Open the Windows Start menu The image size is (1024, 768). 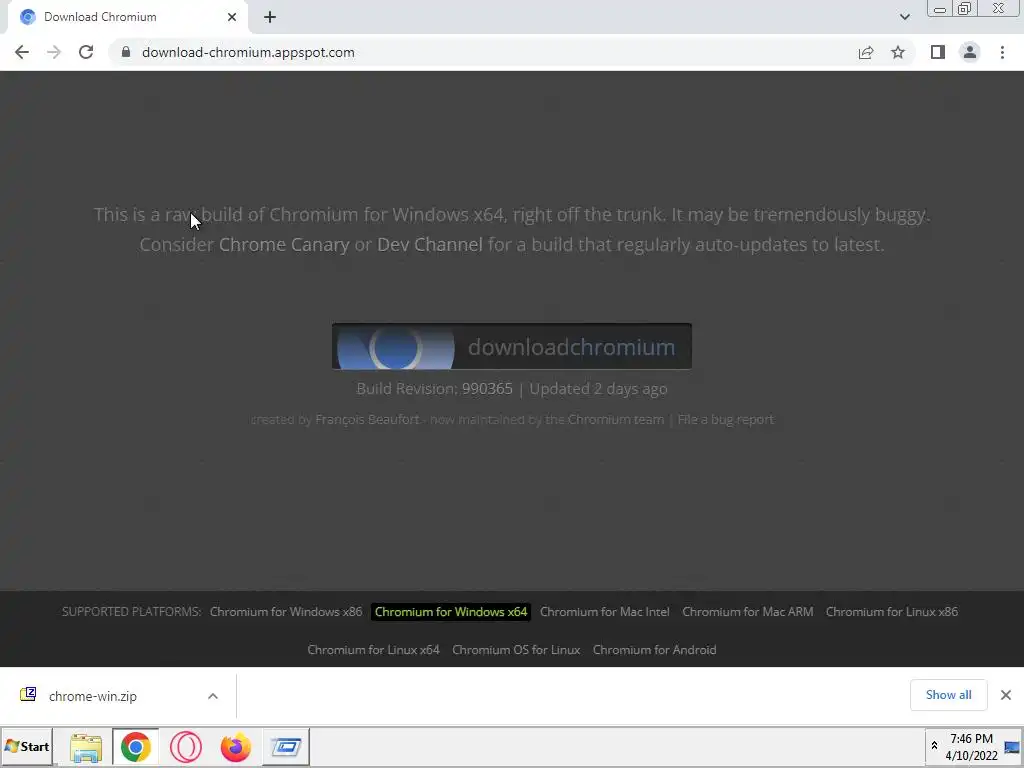pyautogui.click(x=27, y=746)
